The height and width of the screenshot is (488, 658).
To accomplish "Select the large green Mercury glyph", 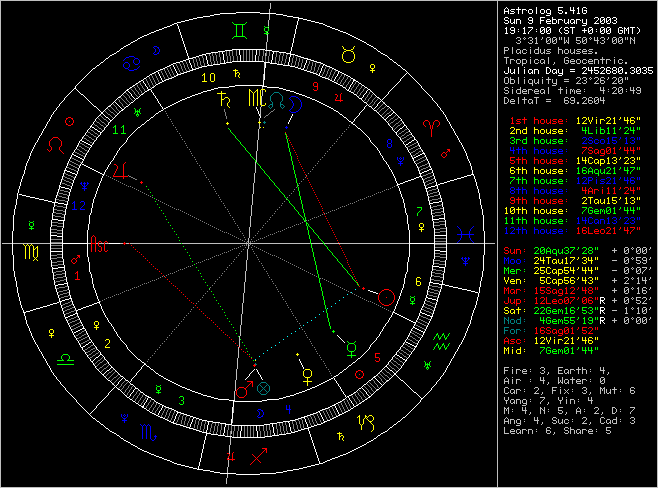I will point(352,350).
